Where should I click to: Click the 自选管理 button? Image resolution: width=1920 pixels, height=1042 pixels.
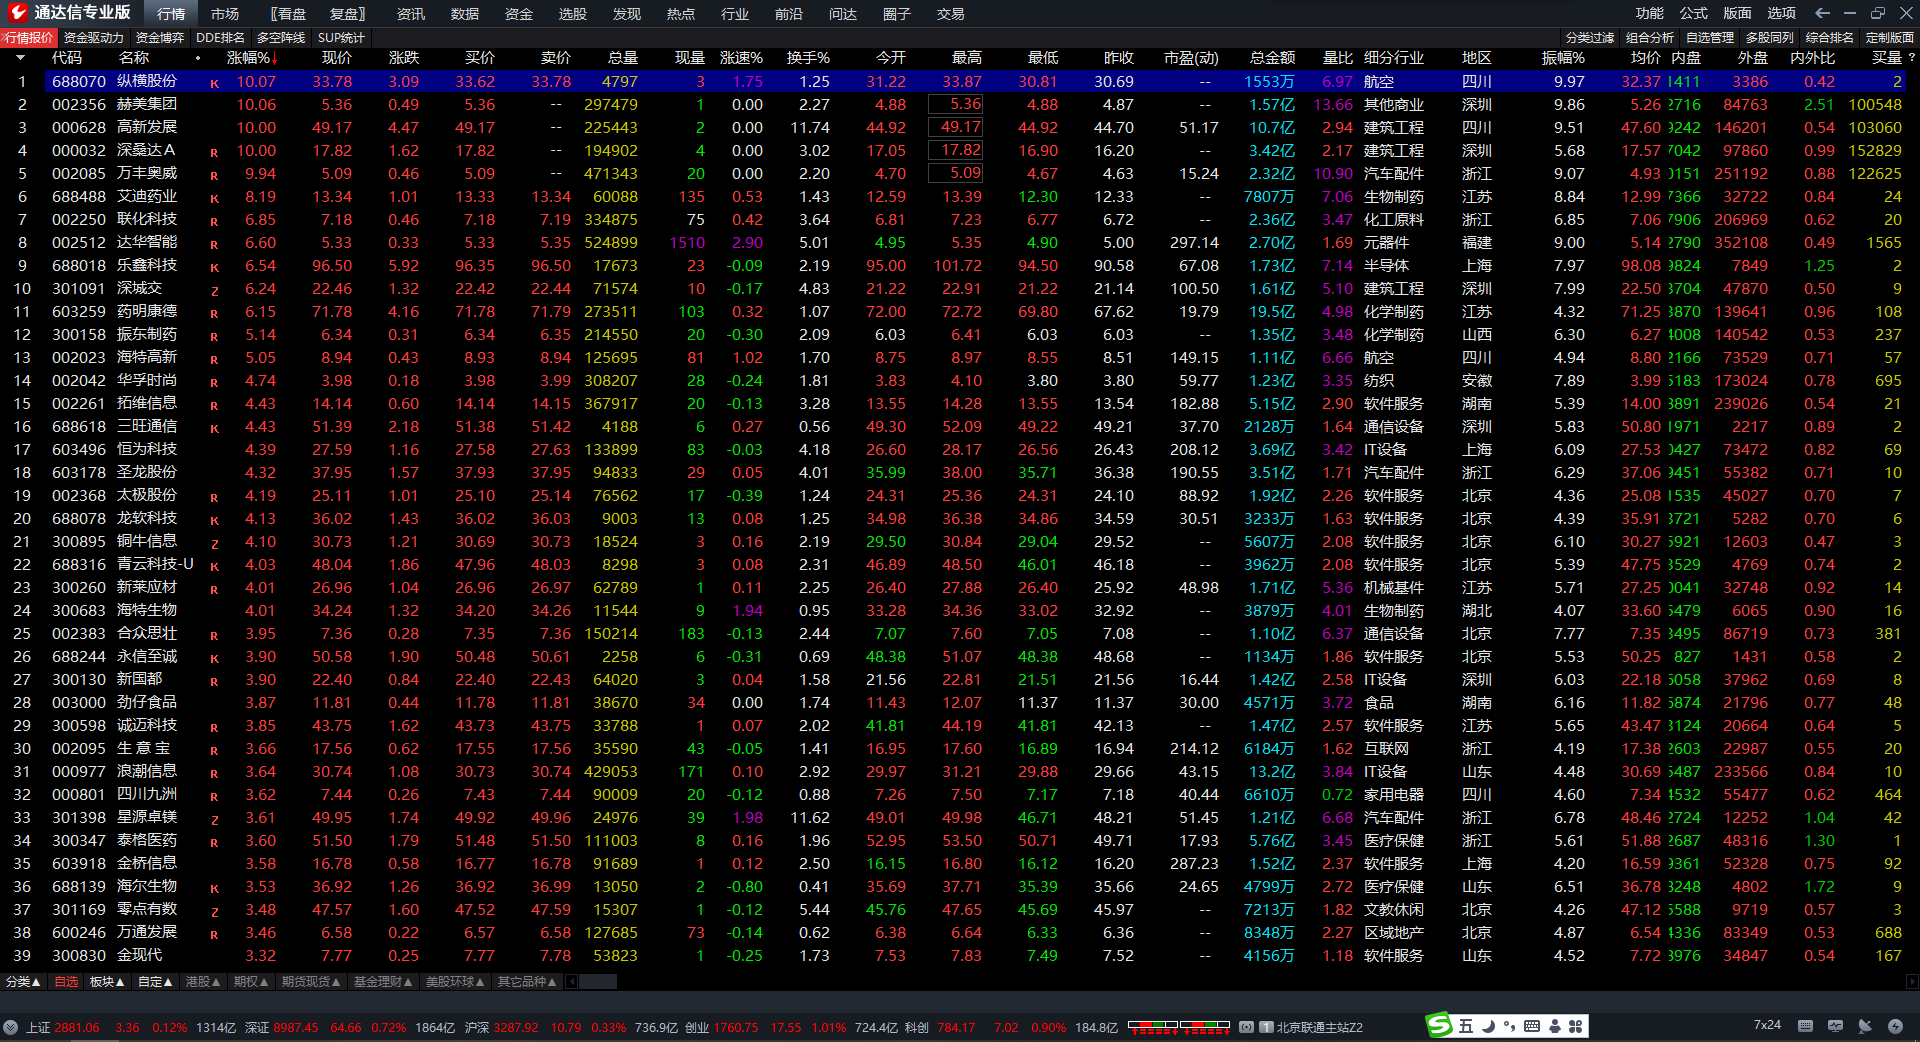[1710, 38]
